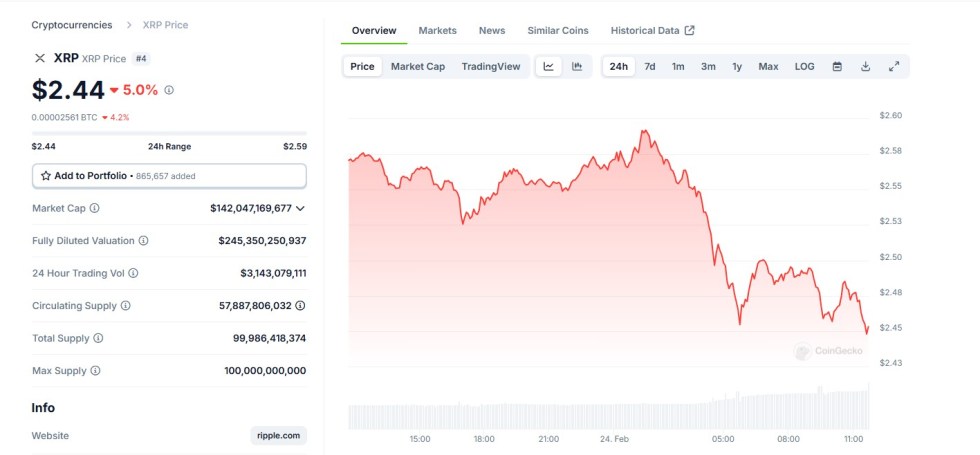The image size is (980, 455).
Task: Download the chart data
Action: tap(866, 67)
